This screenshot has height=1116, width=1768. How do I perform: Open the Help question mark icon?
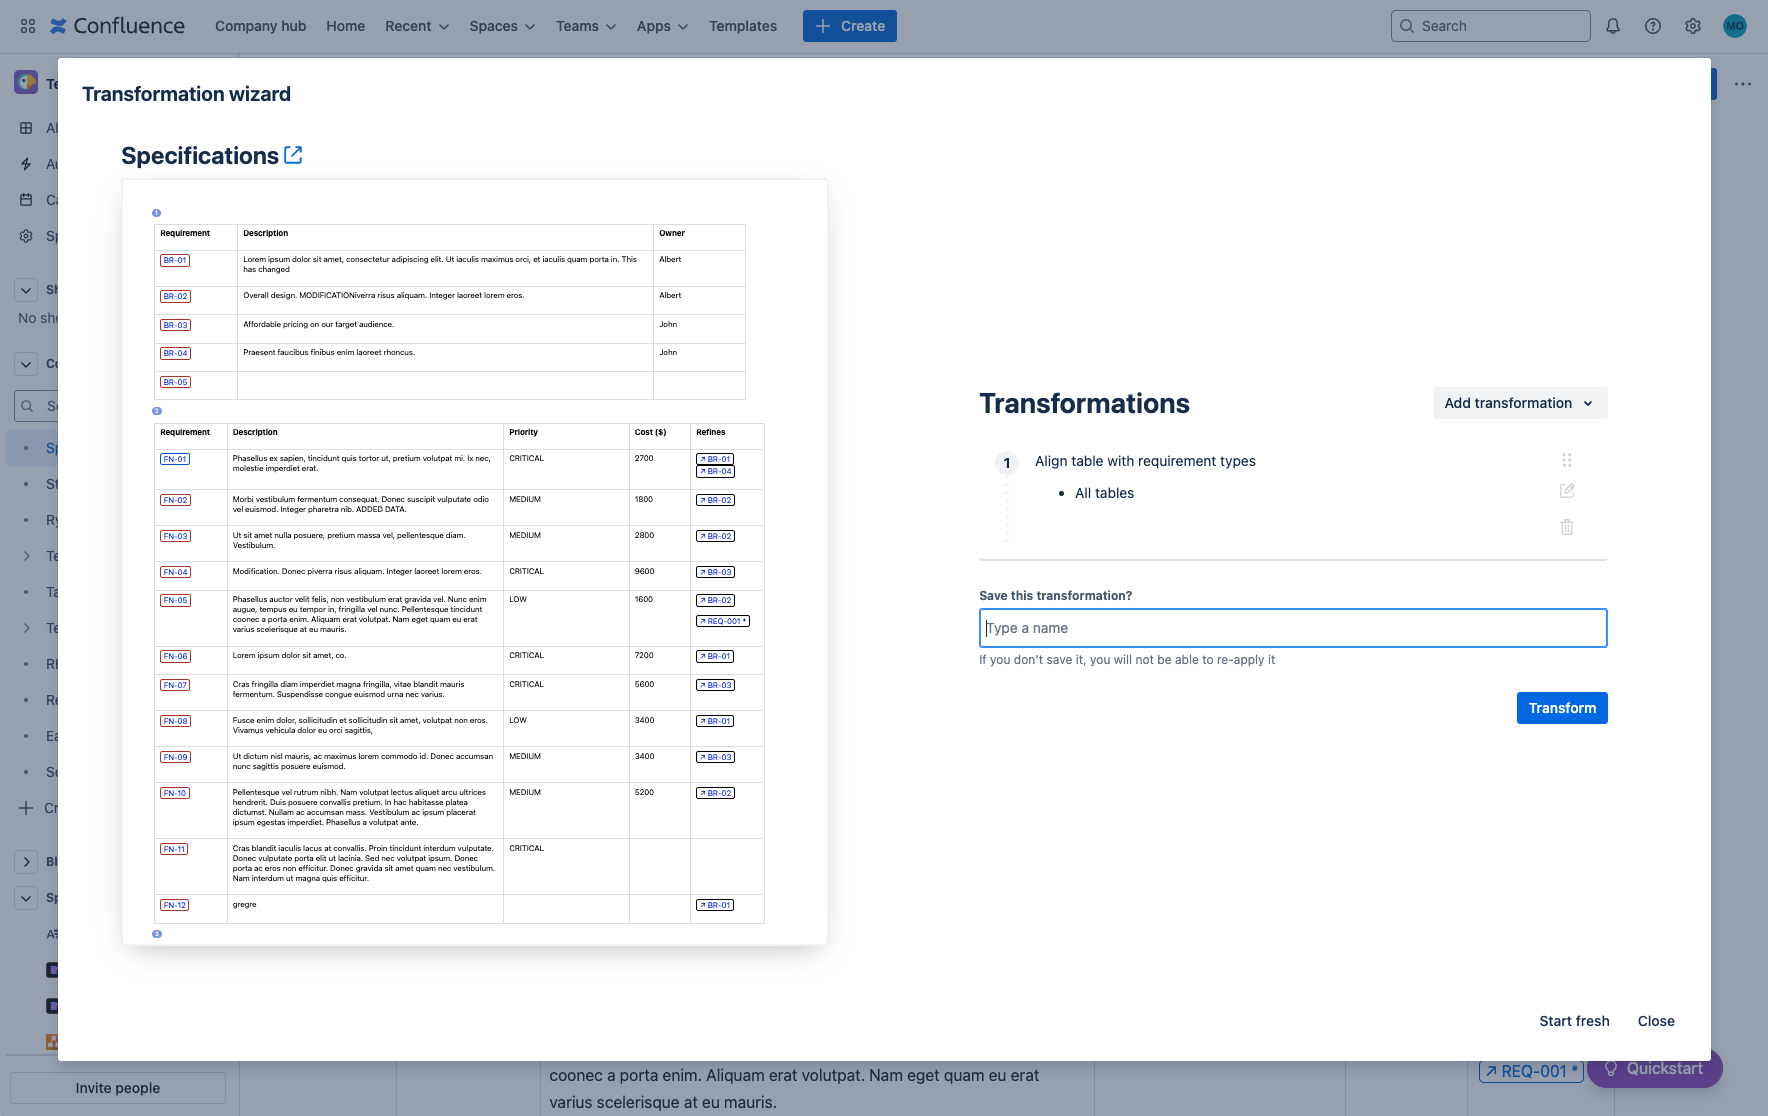pyautogui.click(x=1652, y=26)
